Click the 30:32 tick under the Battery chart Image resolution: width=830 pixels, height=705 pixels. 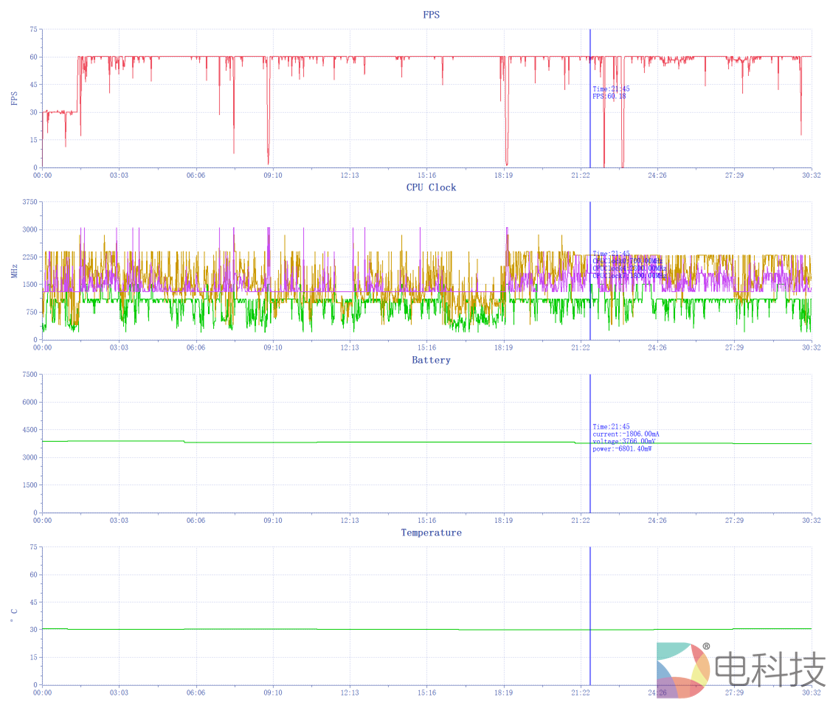811,521
